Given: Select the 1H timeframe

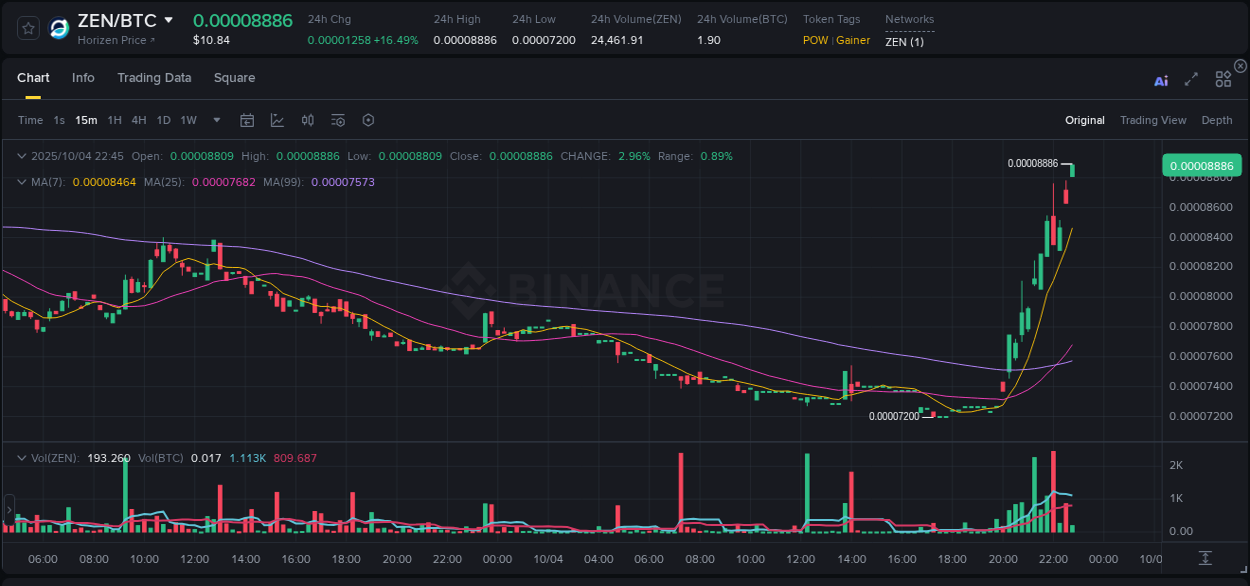Looking at the screenshot, I should [114, 119].
